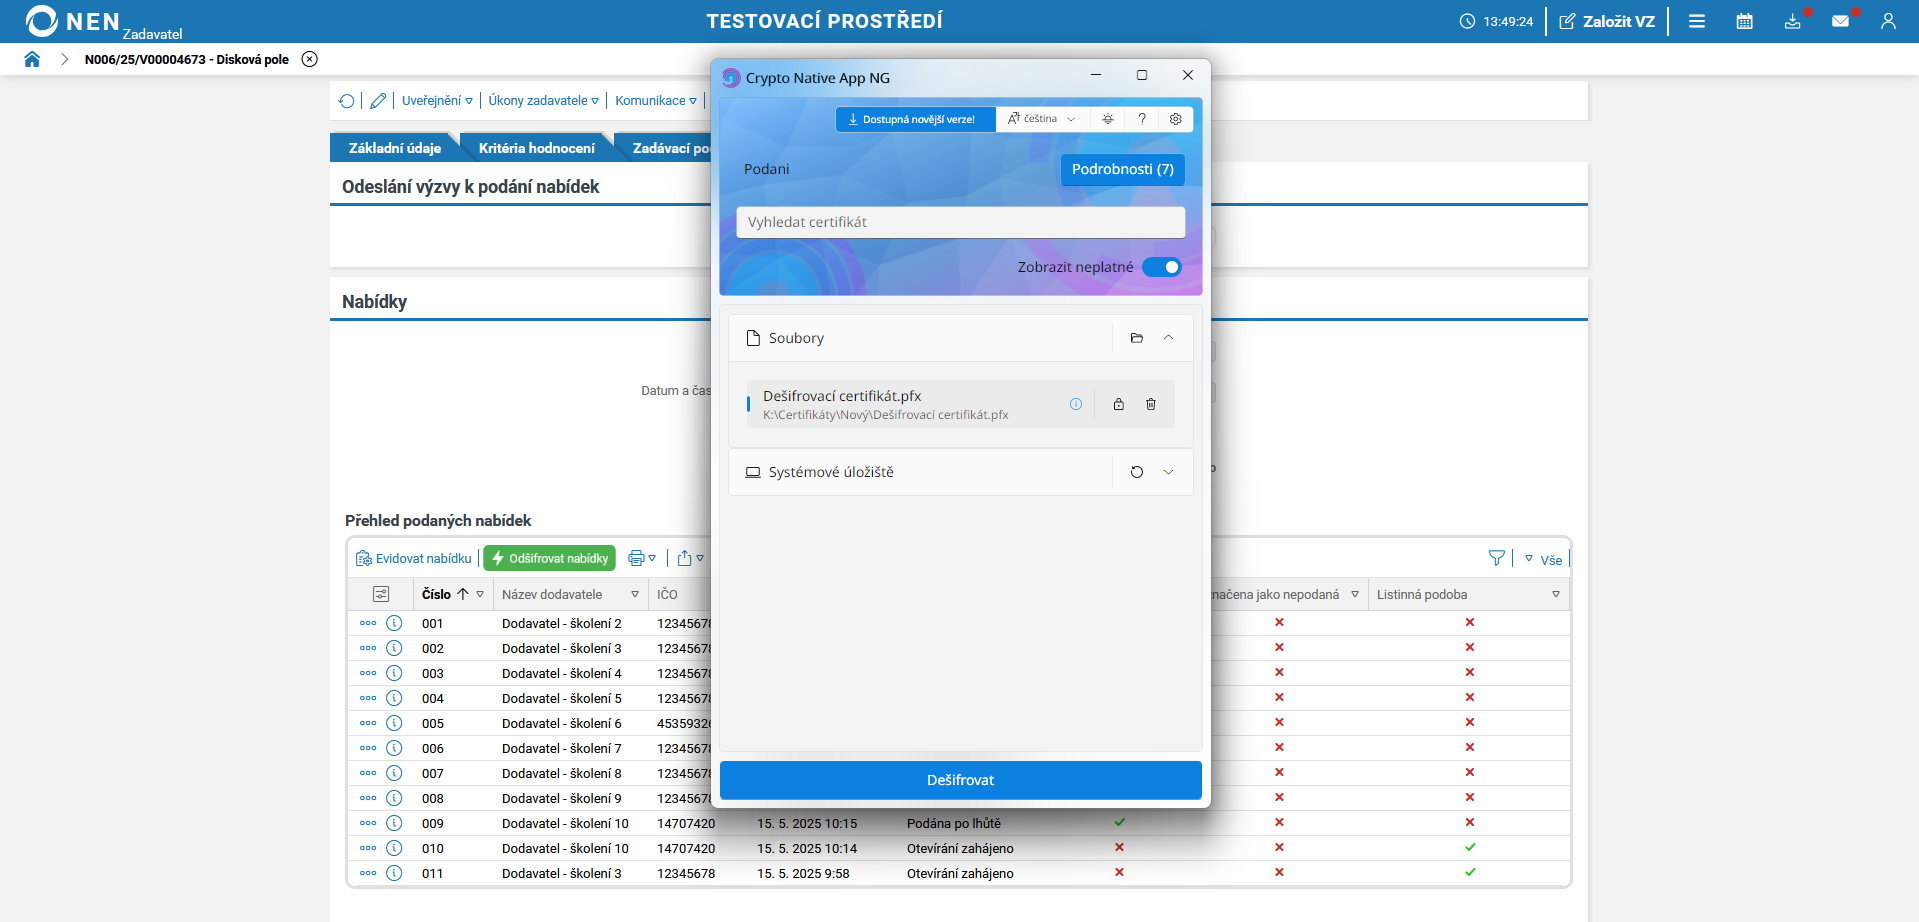This screenshot has height=922, width=1919.
Task: Select offer number 008 cell
Action: [433, 798]
